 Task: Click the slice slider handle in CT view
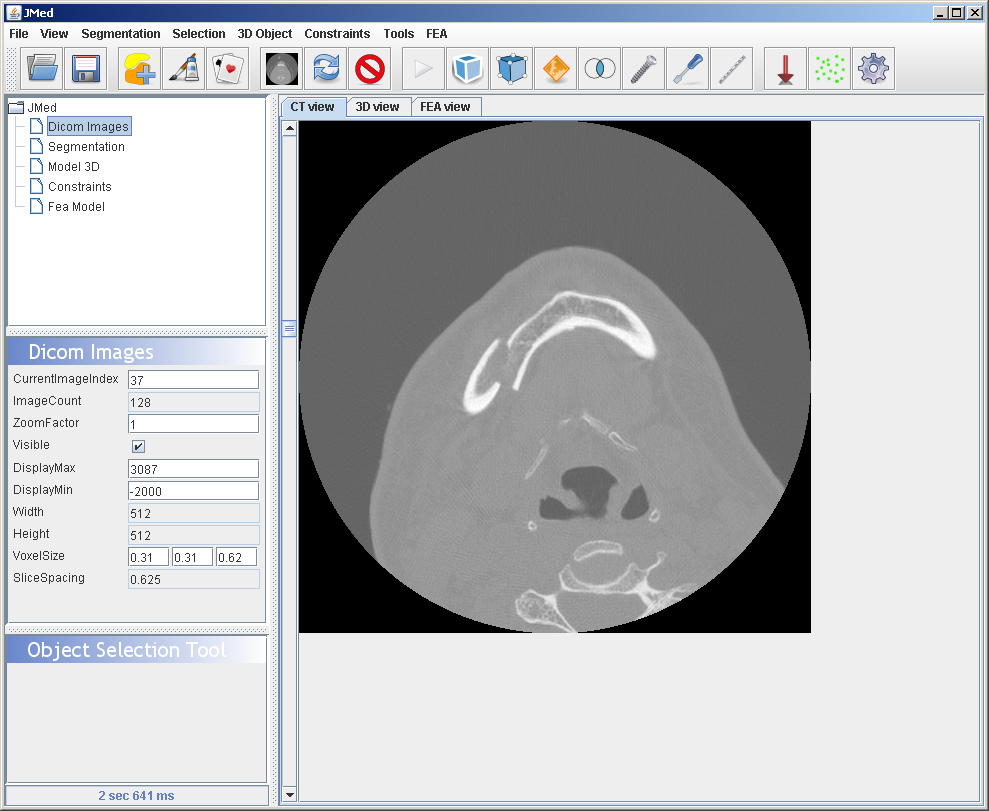click(x=290, y=328)
